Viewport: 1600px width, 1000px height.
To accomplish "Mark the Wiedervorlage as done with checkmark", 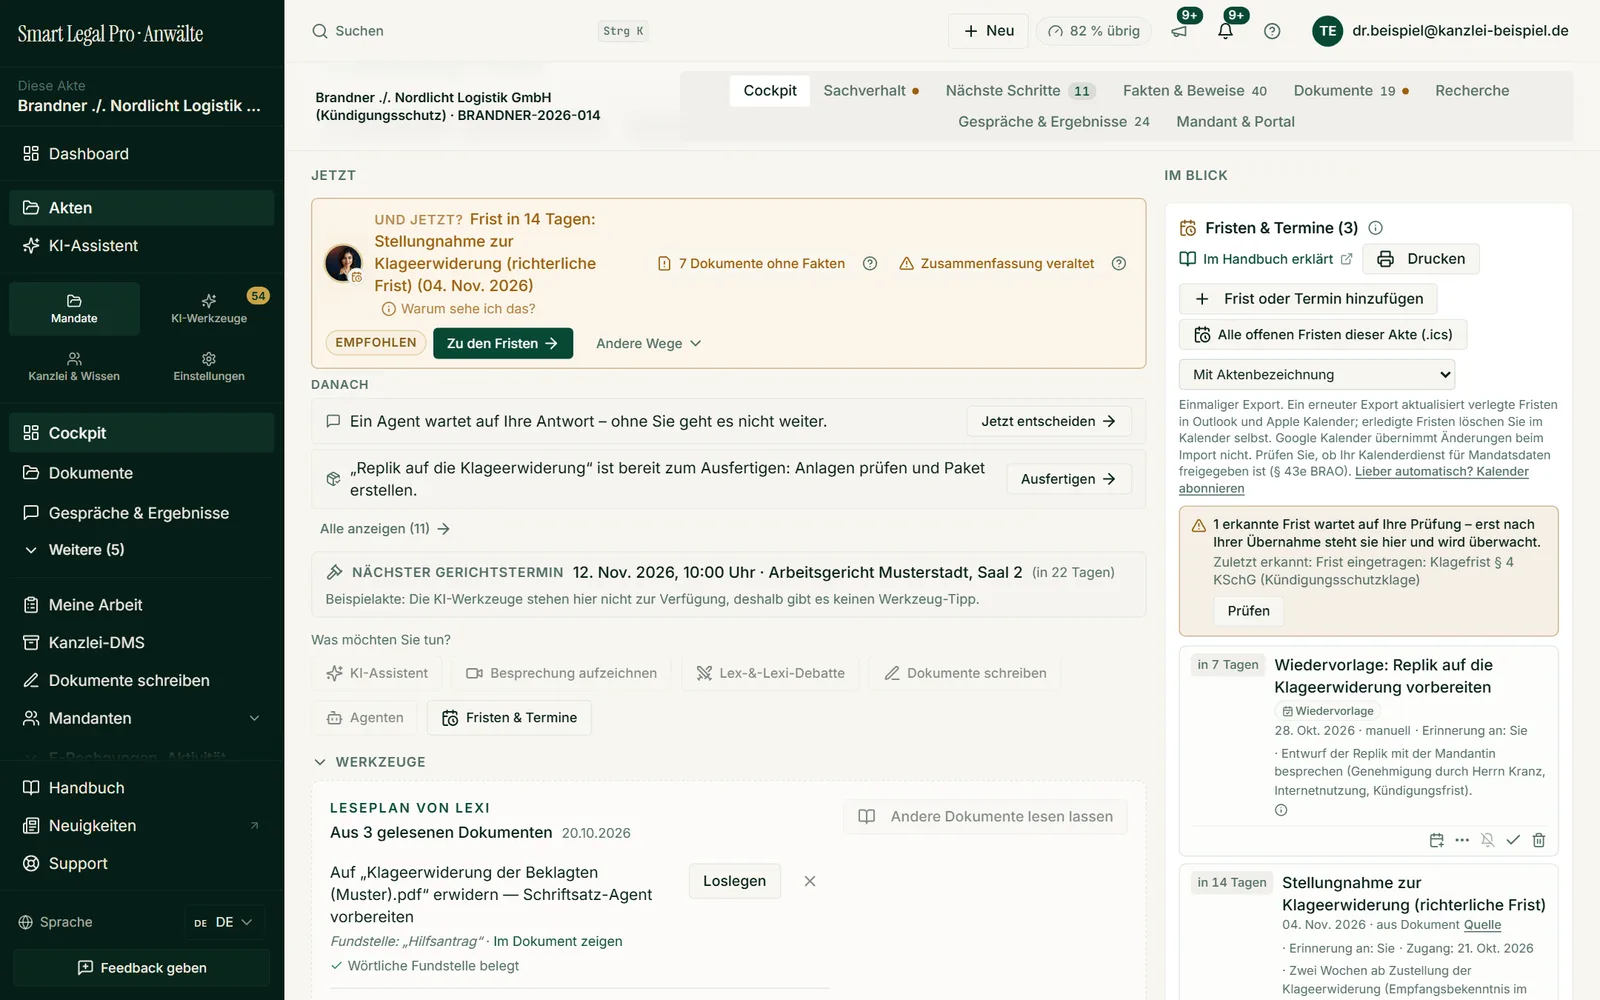I will tap(1513, 840).
